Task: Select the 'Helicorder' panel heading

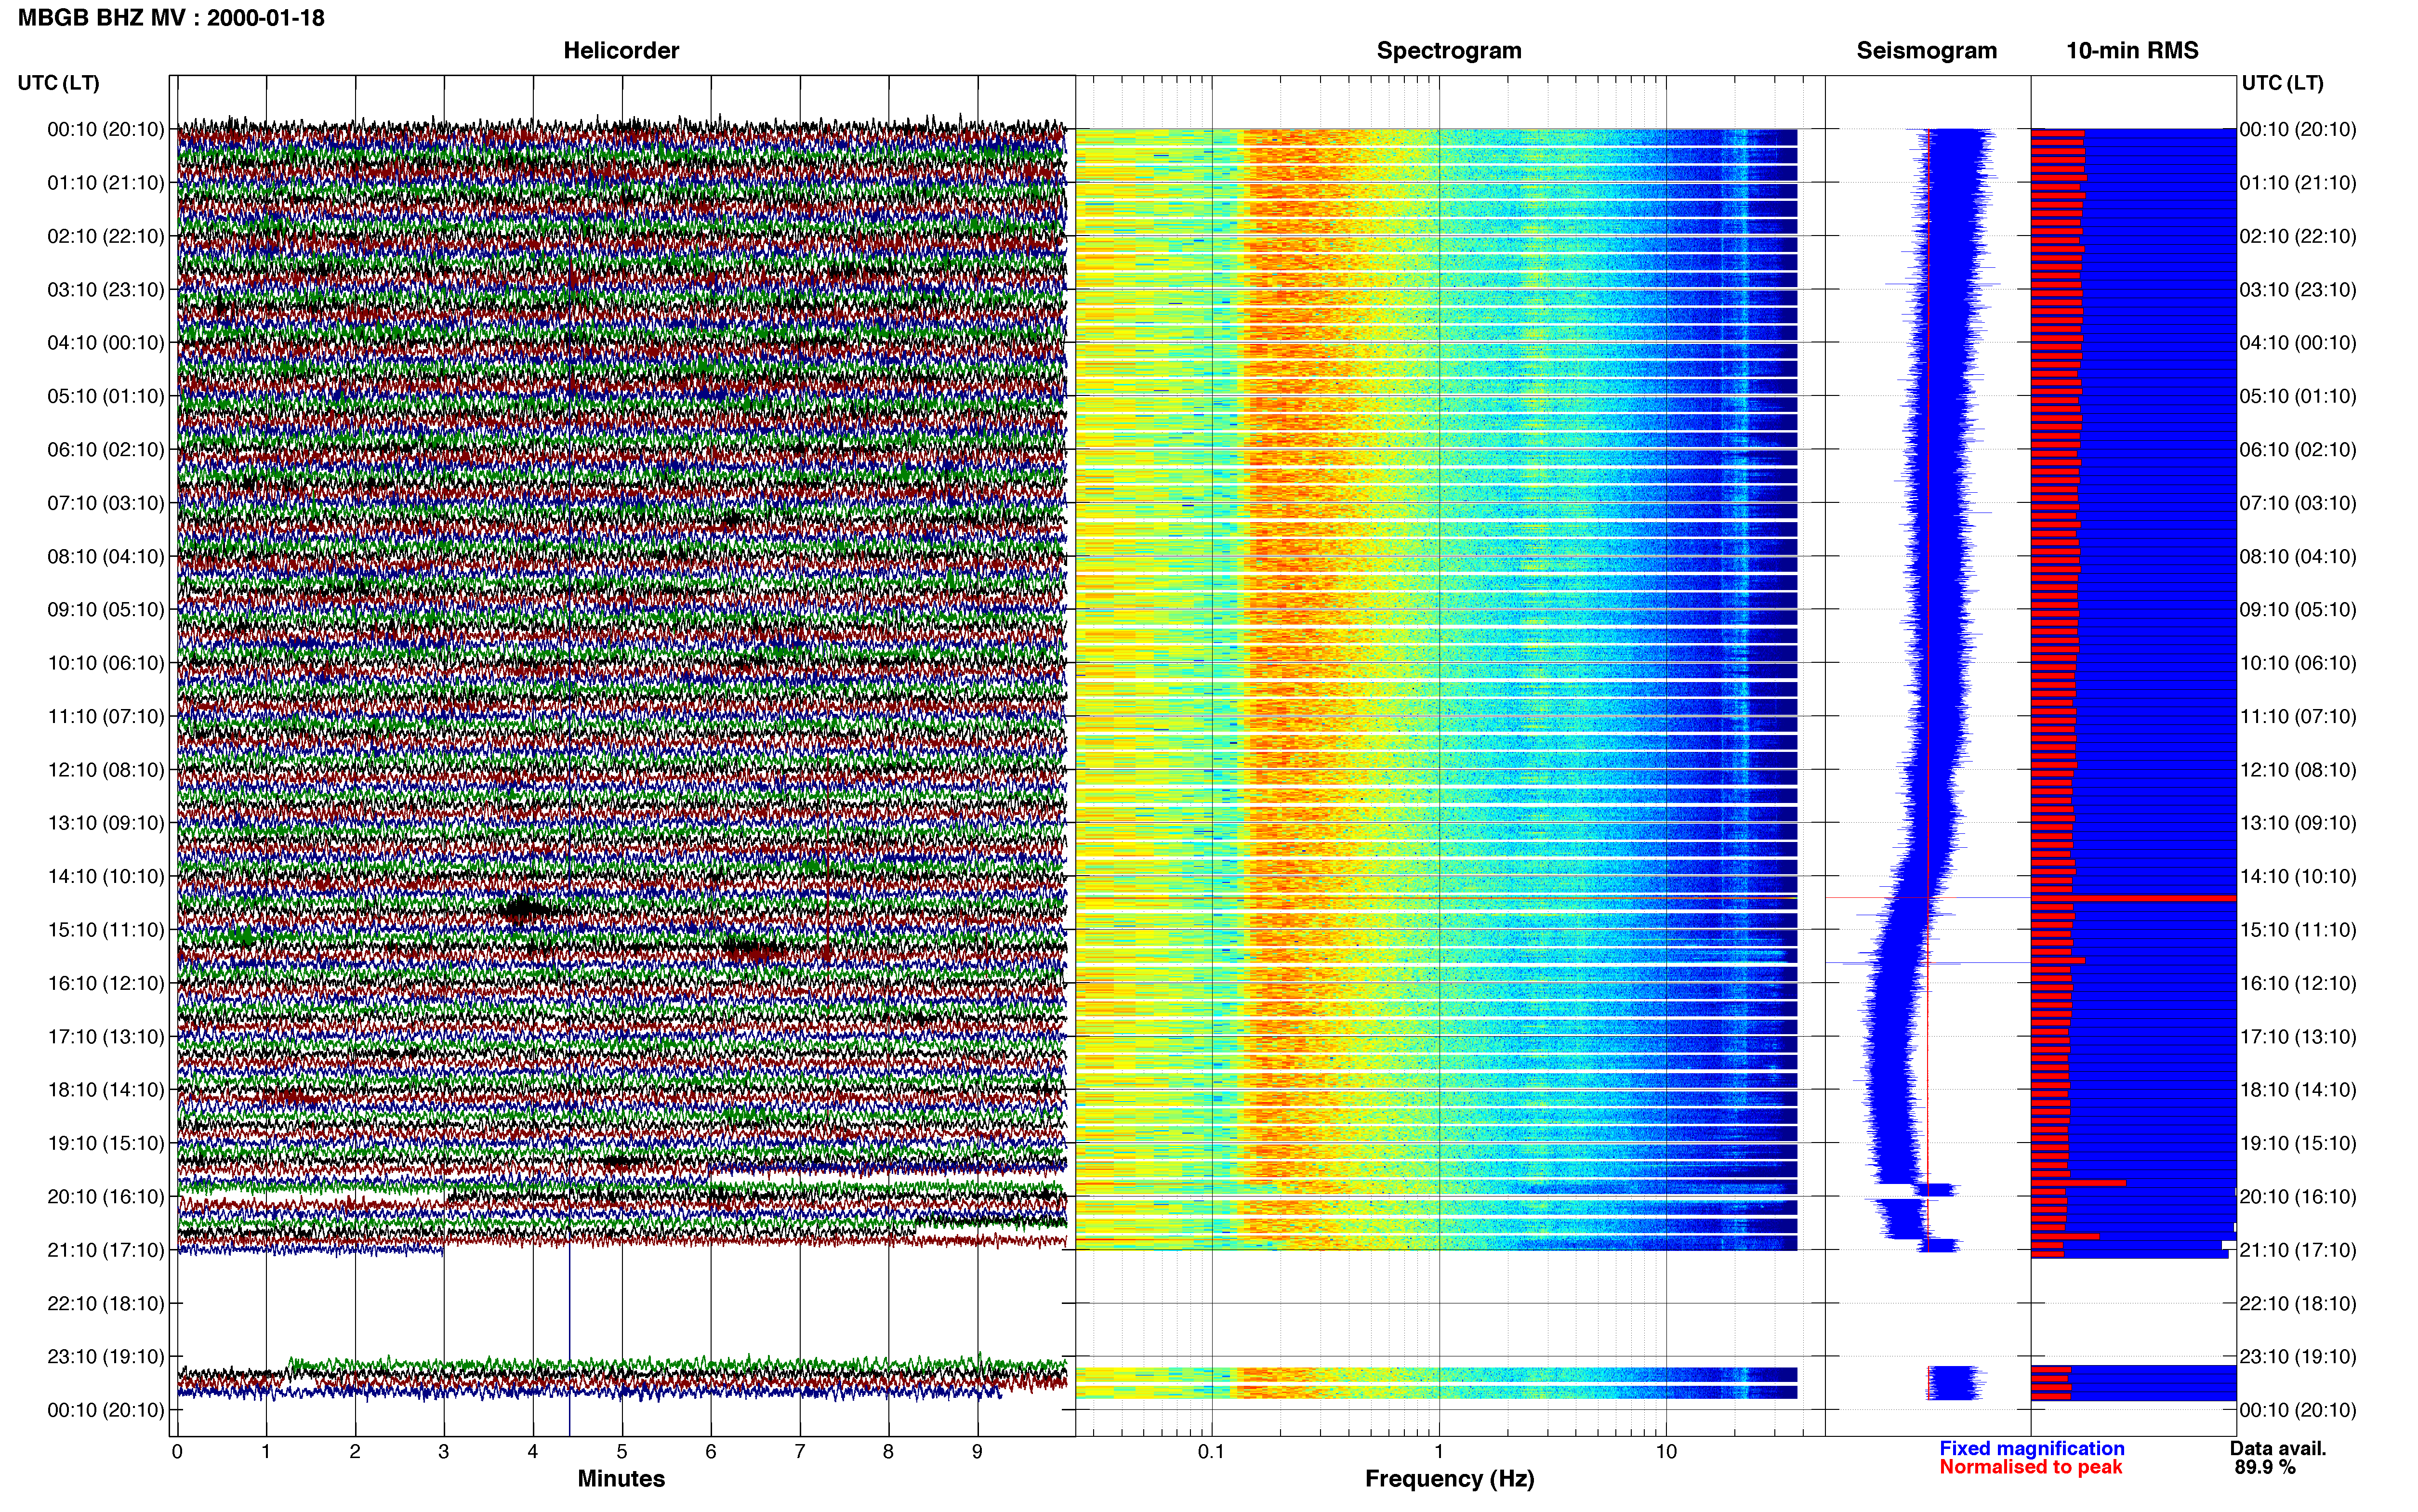Action: click(x=621, y=51)
